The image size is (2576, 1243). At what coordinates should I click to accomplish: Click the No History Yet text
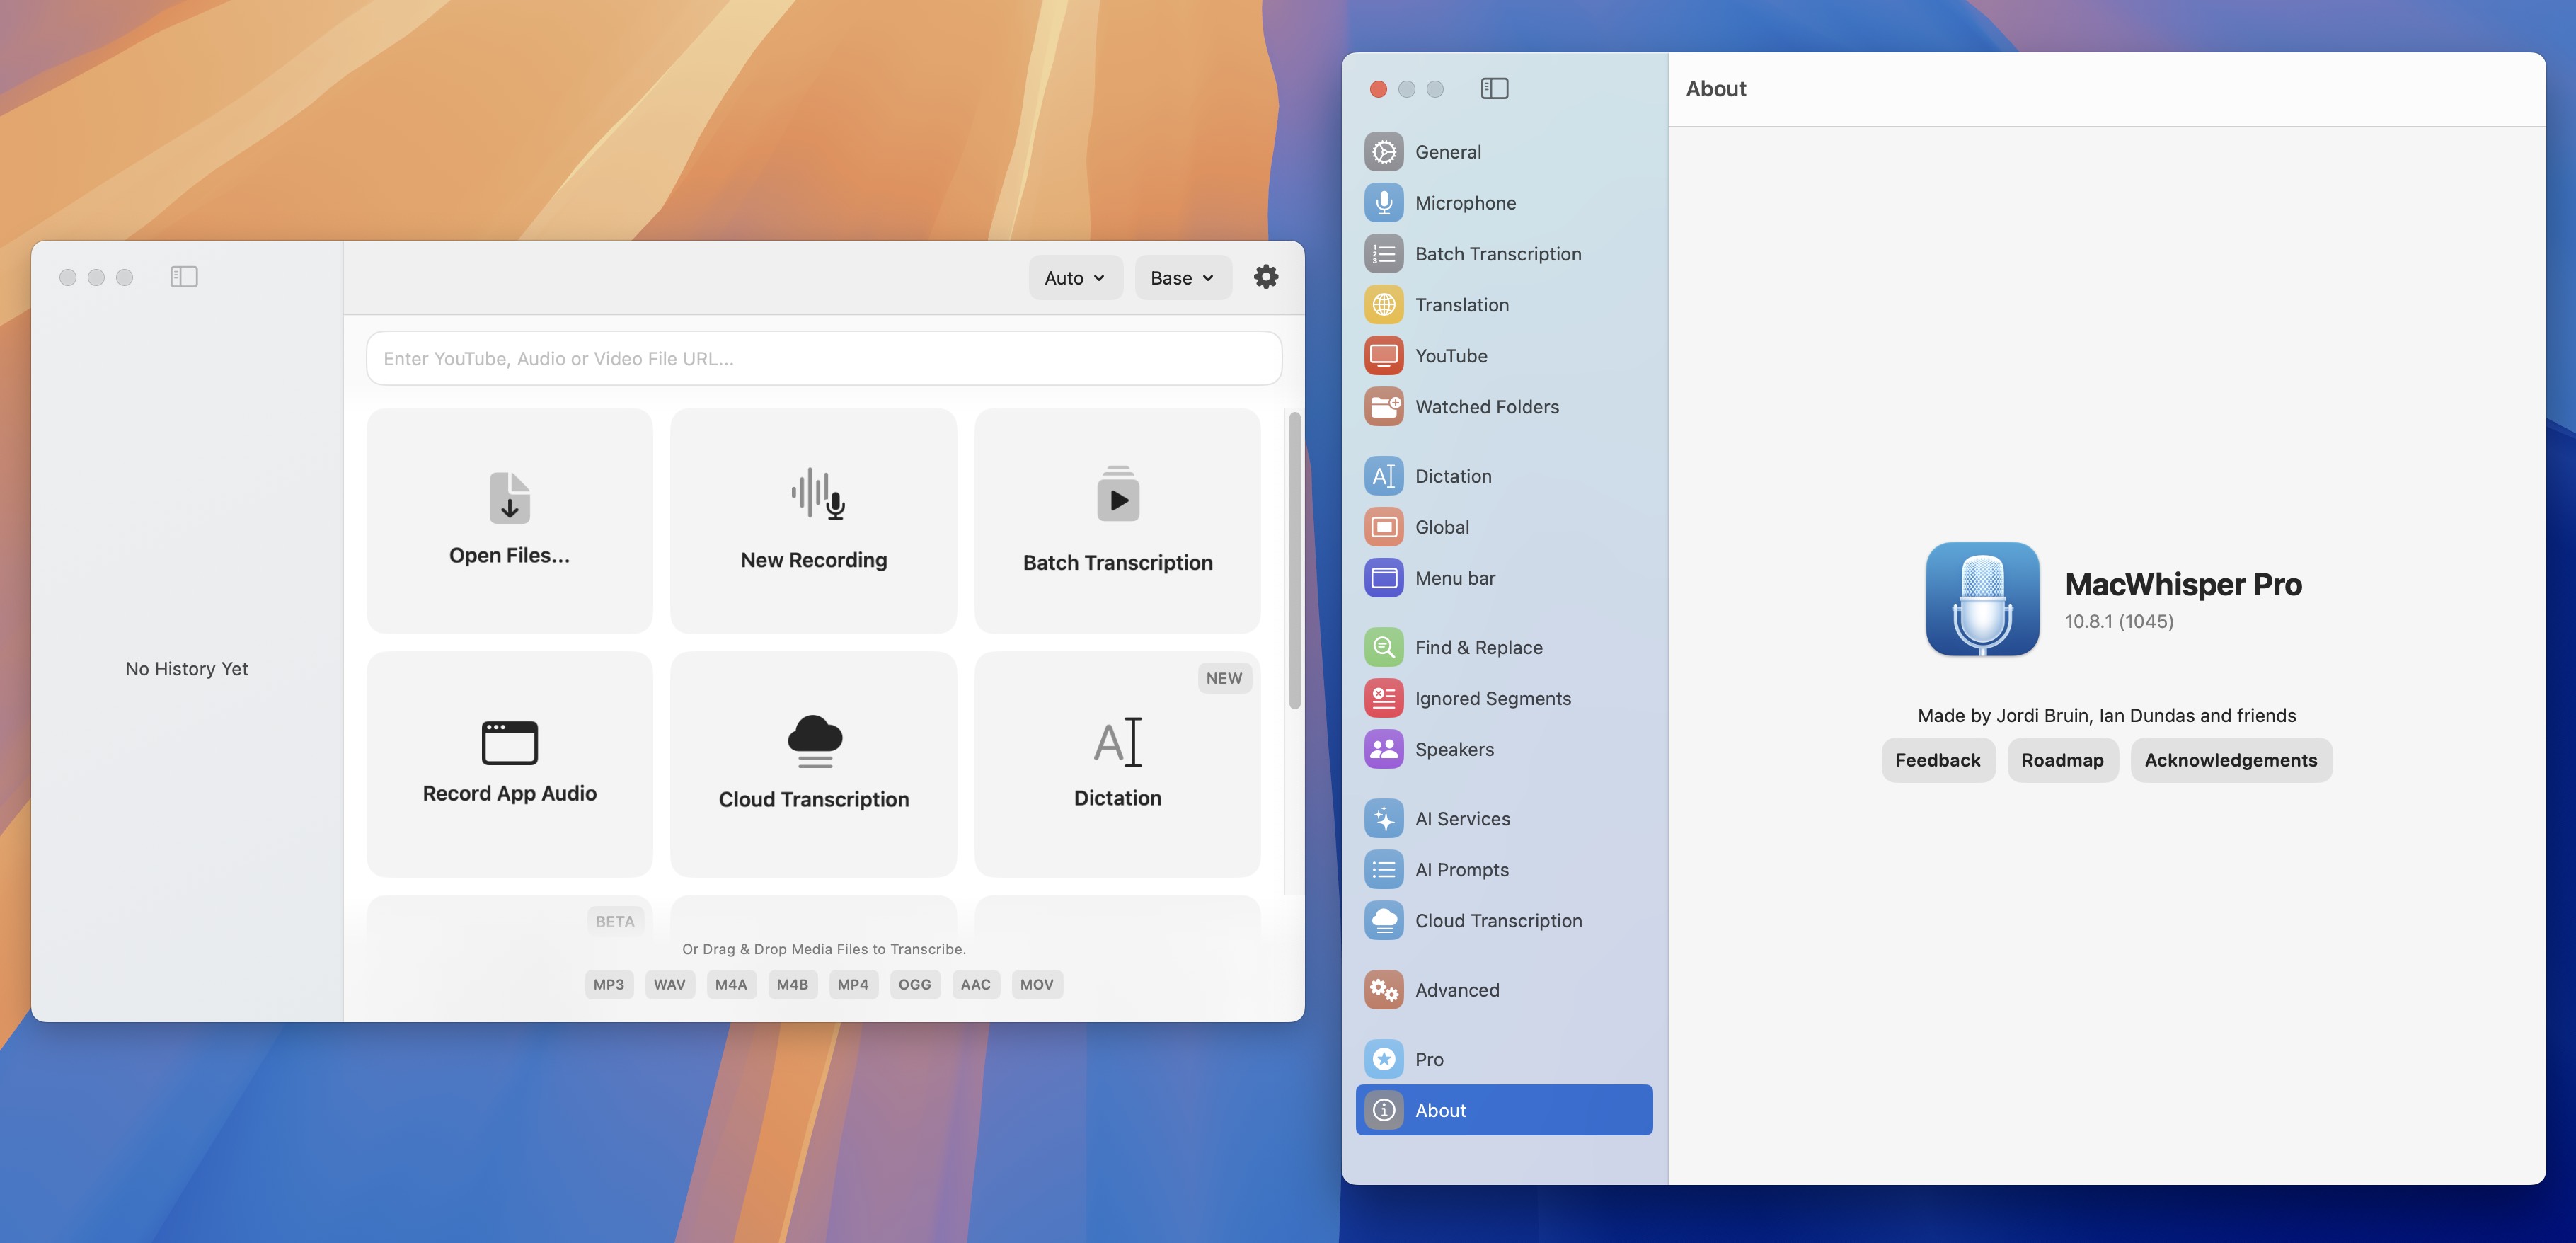187,669
